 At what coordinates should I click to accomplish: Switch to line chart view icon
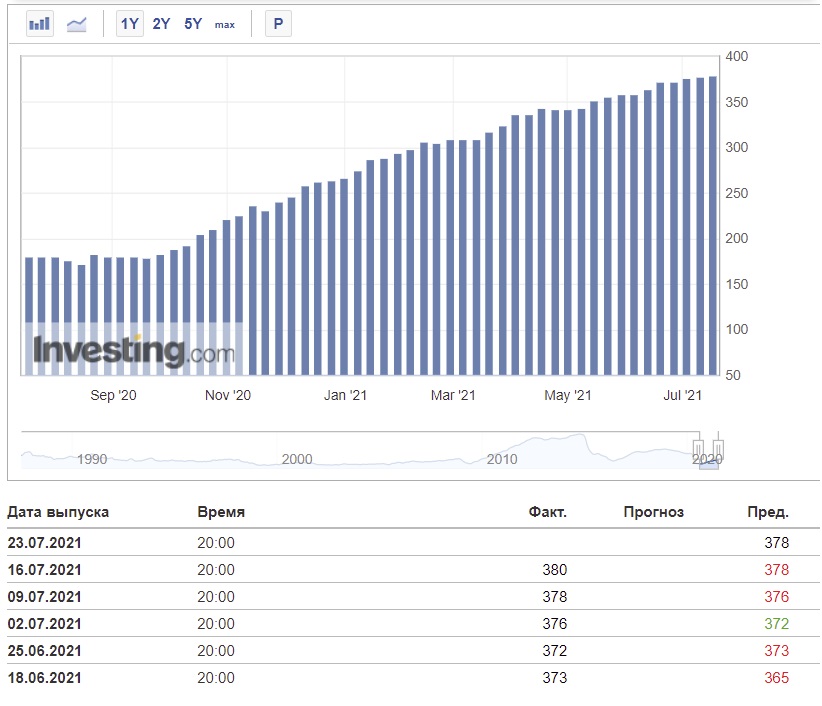tap(77, 24)
